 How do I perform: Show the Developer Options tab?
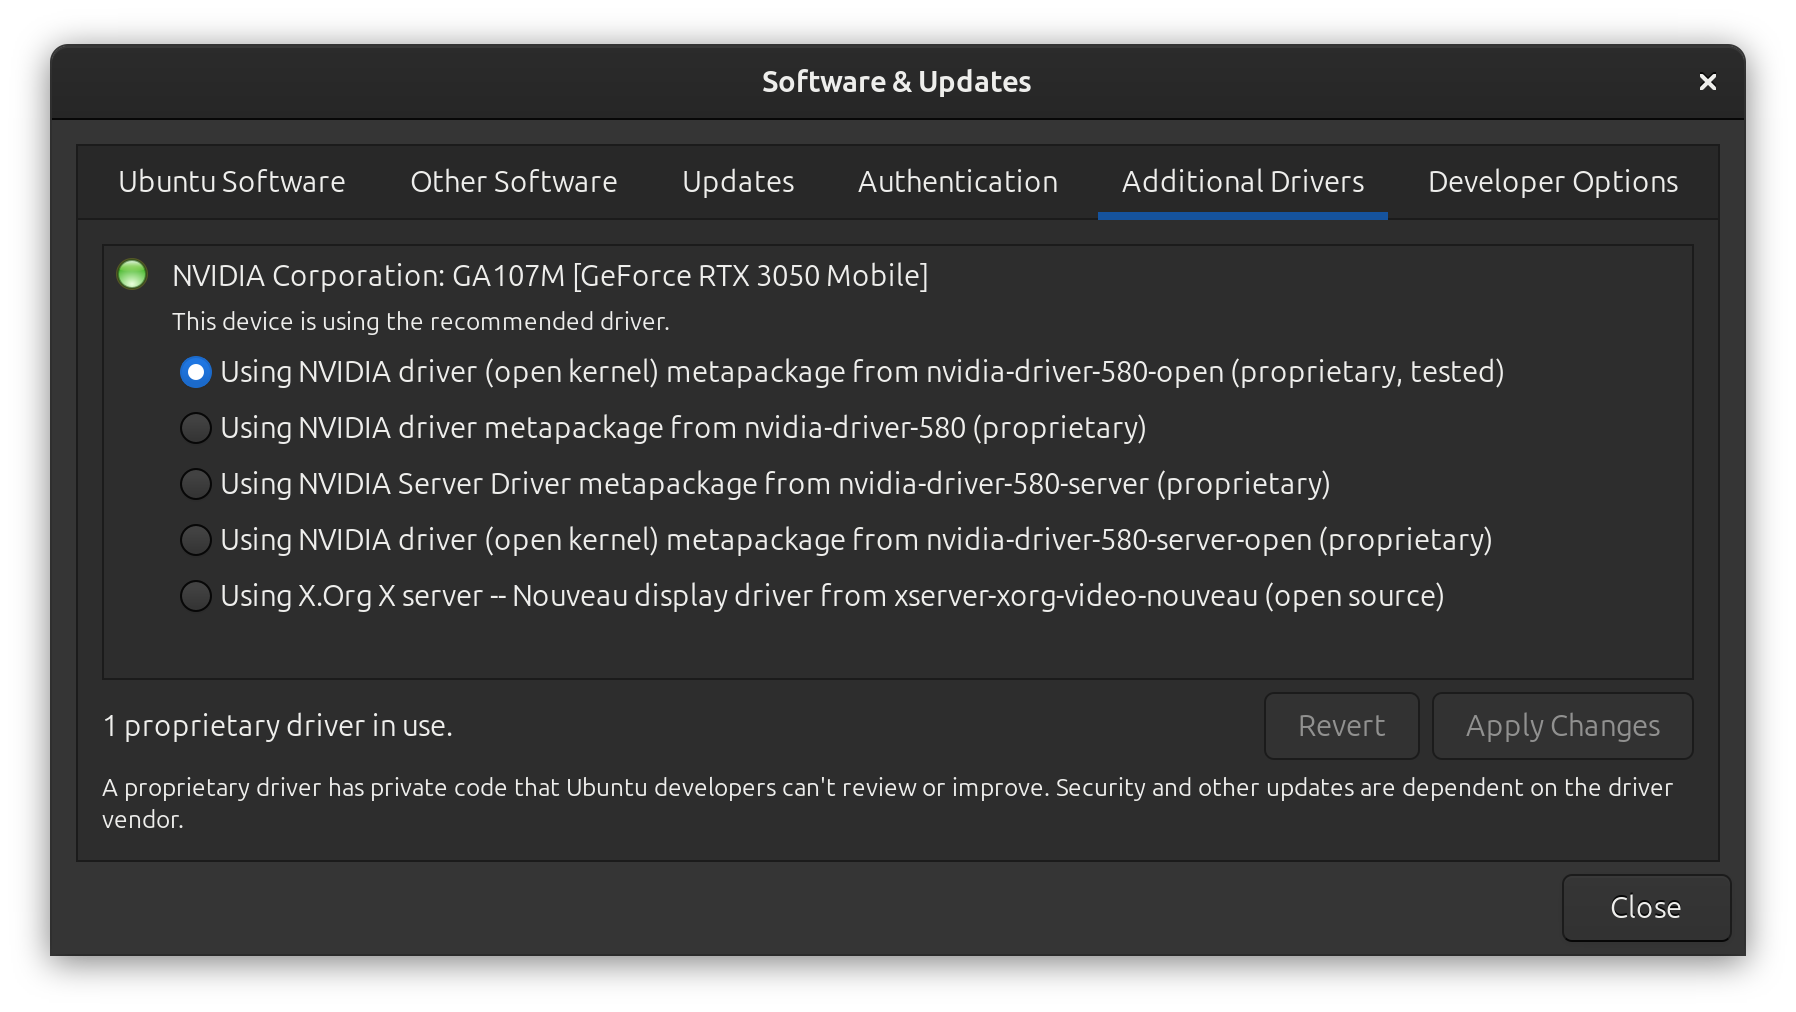pyautogui.click(x=1552, y=182)
